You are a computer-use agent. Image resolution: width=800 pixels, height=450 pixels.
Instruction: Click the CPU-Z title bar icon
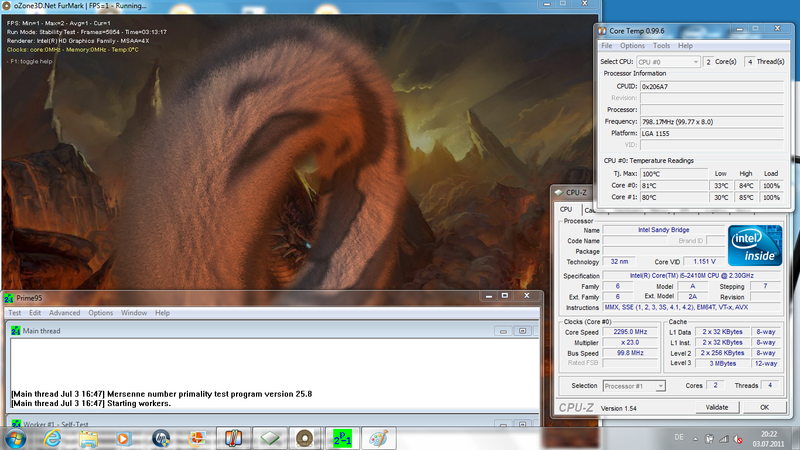pos(559,192)
